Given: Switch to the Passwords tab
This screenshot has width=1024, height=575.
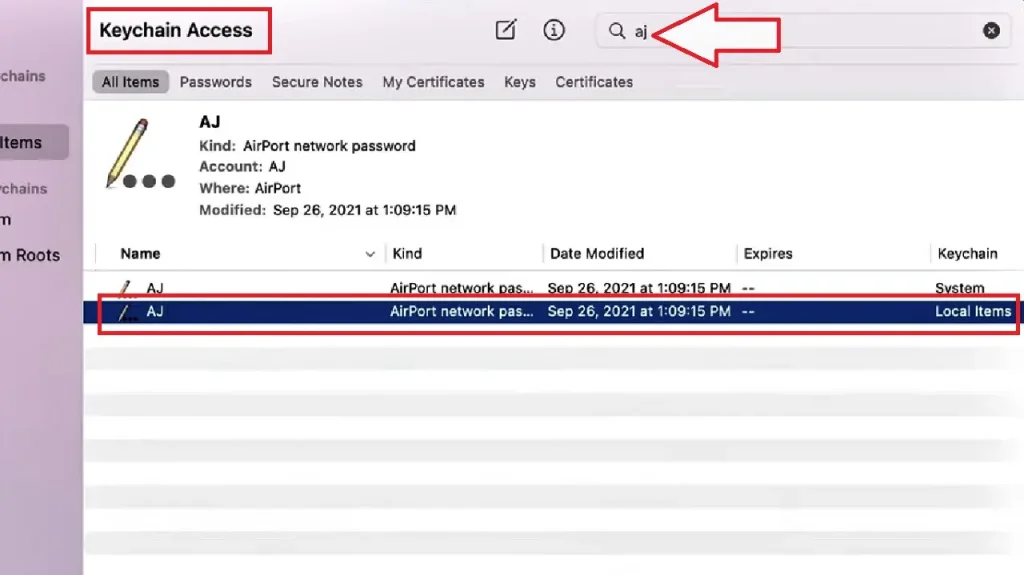Looking at the screenshot, I should (216, 82).
